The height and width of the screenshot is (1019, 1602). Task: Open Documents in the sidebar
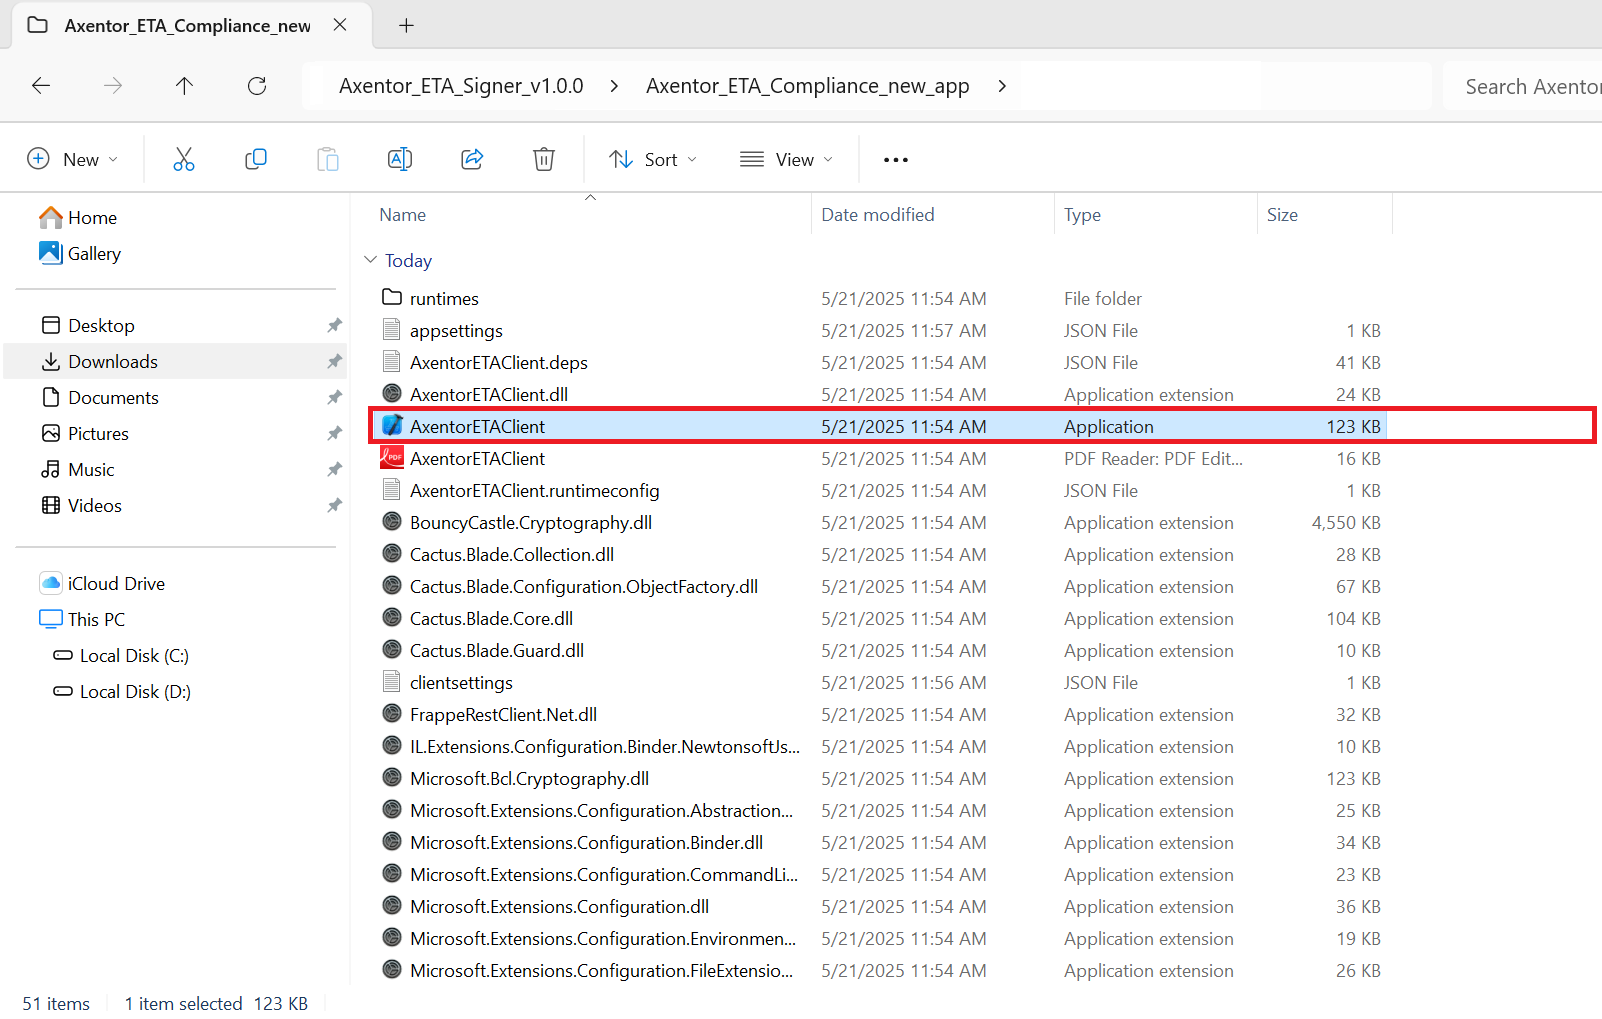click(113, 397)
